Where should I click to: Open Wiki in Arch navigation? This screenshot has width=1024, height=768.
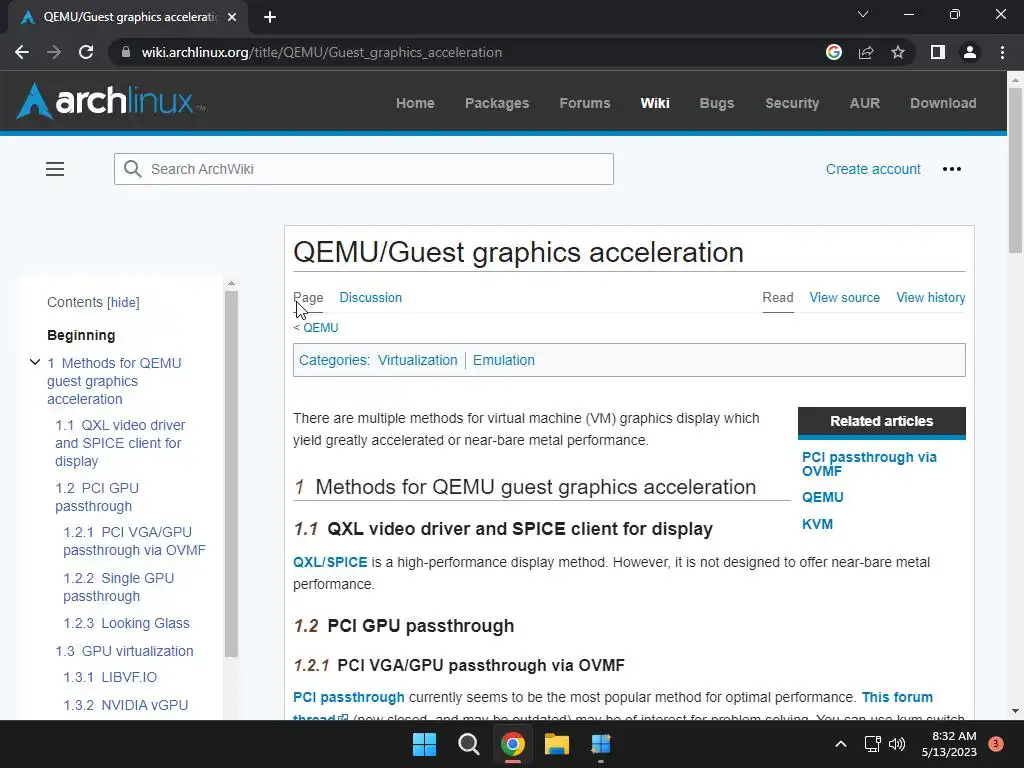point(655,103)
